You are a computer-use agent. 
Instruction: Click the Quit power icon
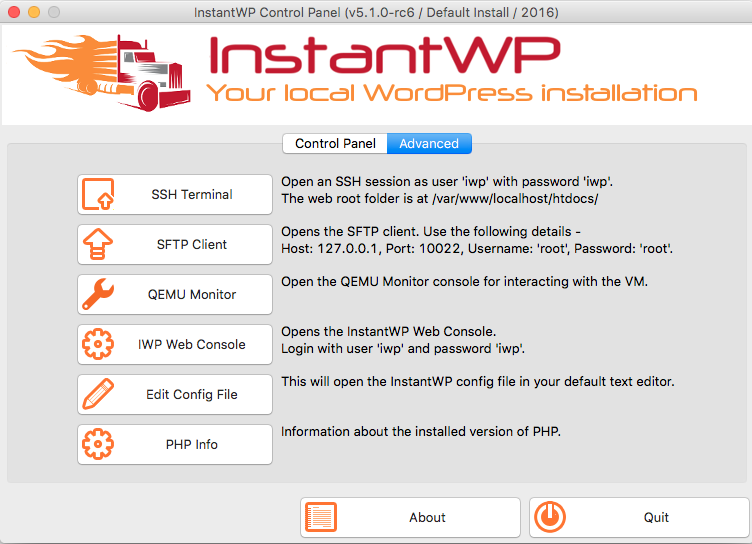coord(550,517)
